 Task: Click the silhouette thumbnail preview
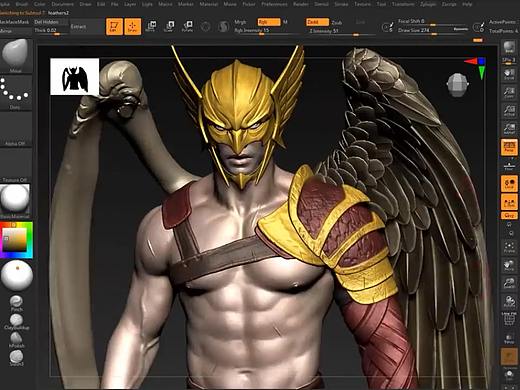click(x=75, y=77)
